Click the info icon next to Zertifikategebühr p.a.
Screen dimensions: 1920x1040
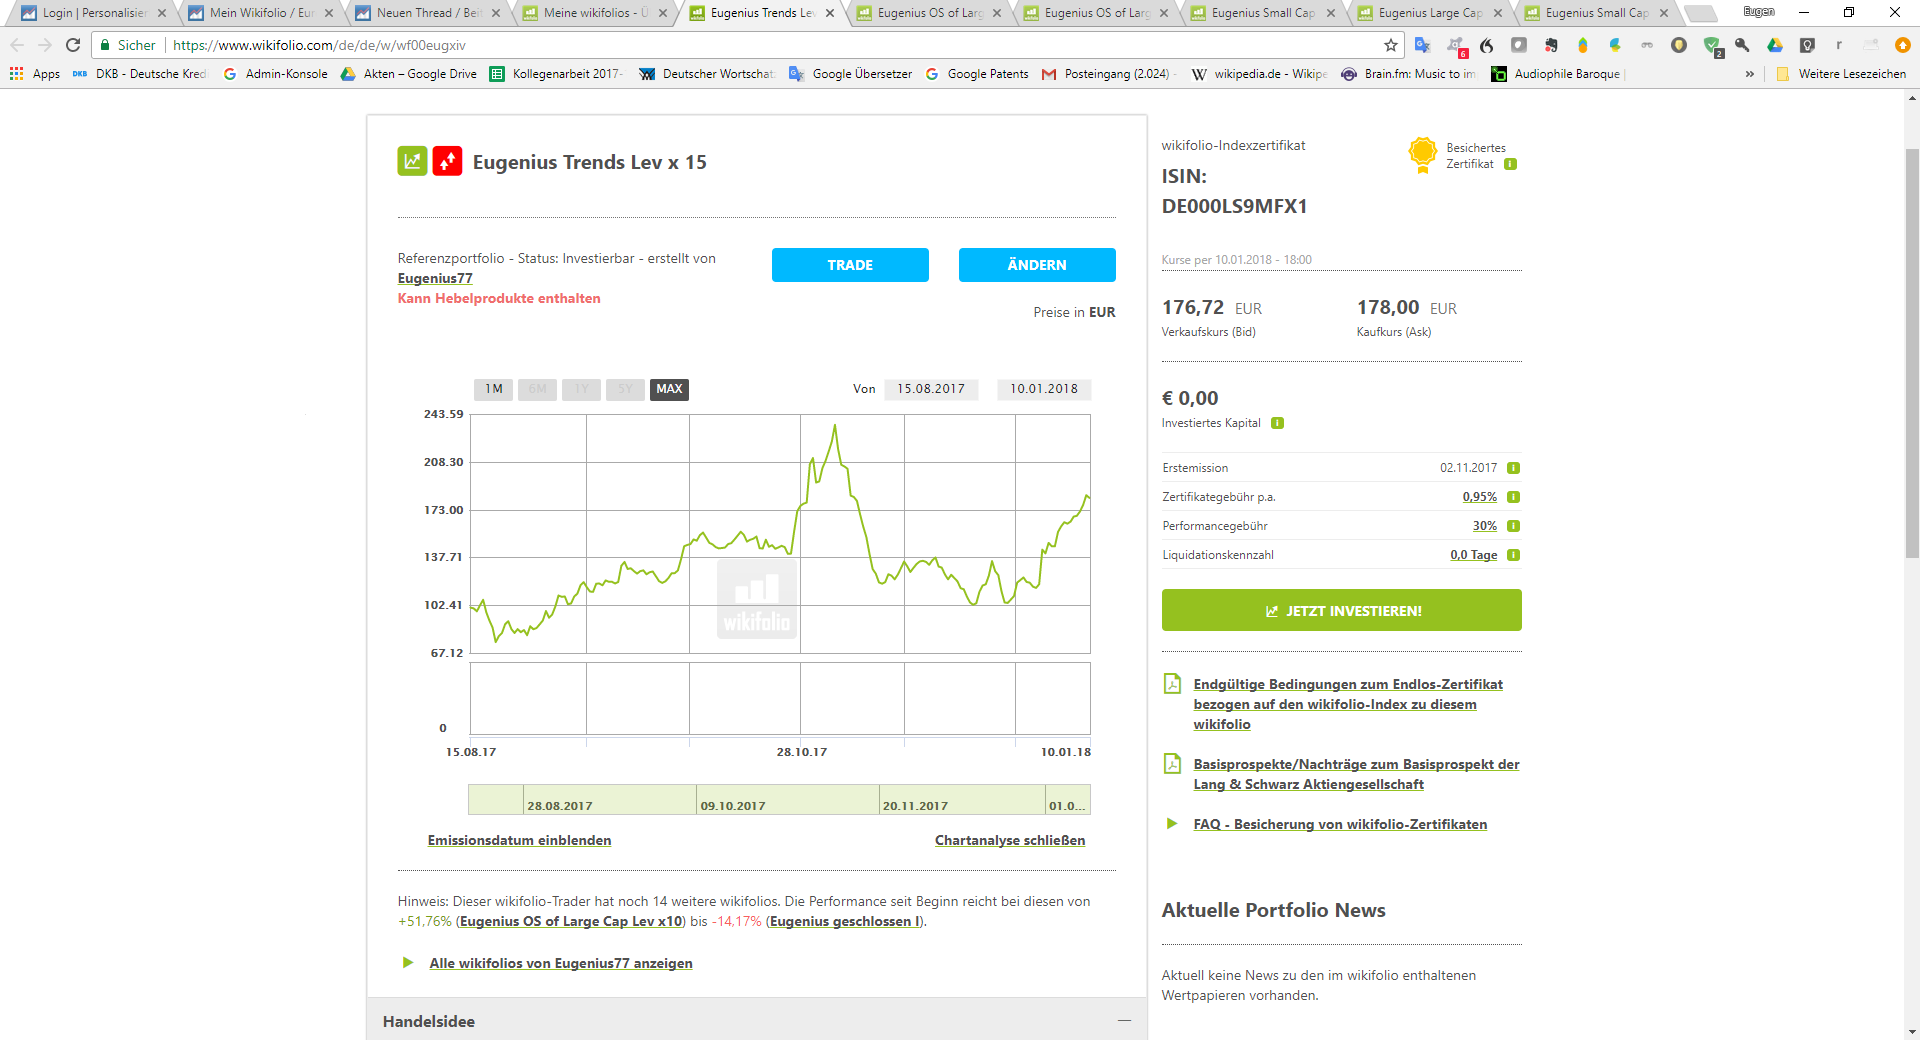click(1513, 497)
